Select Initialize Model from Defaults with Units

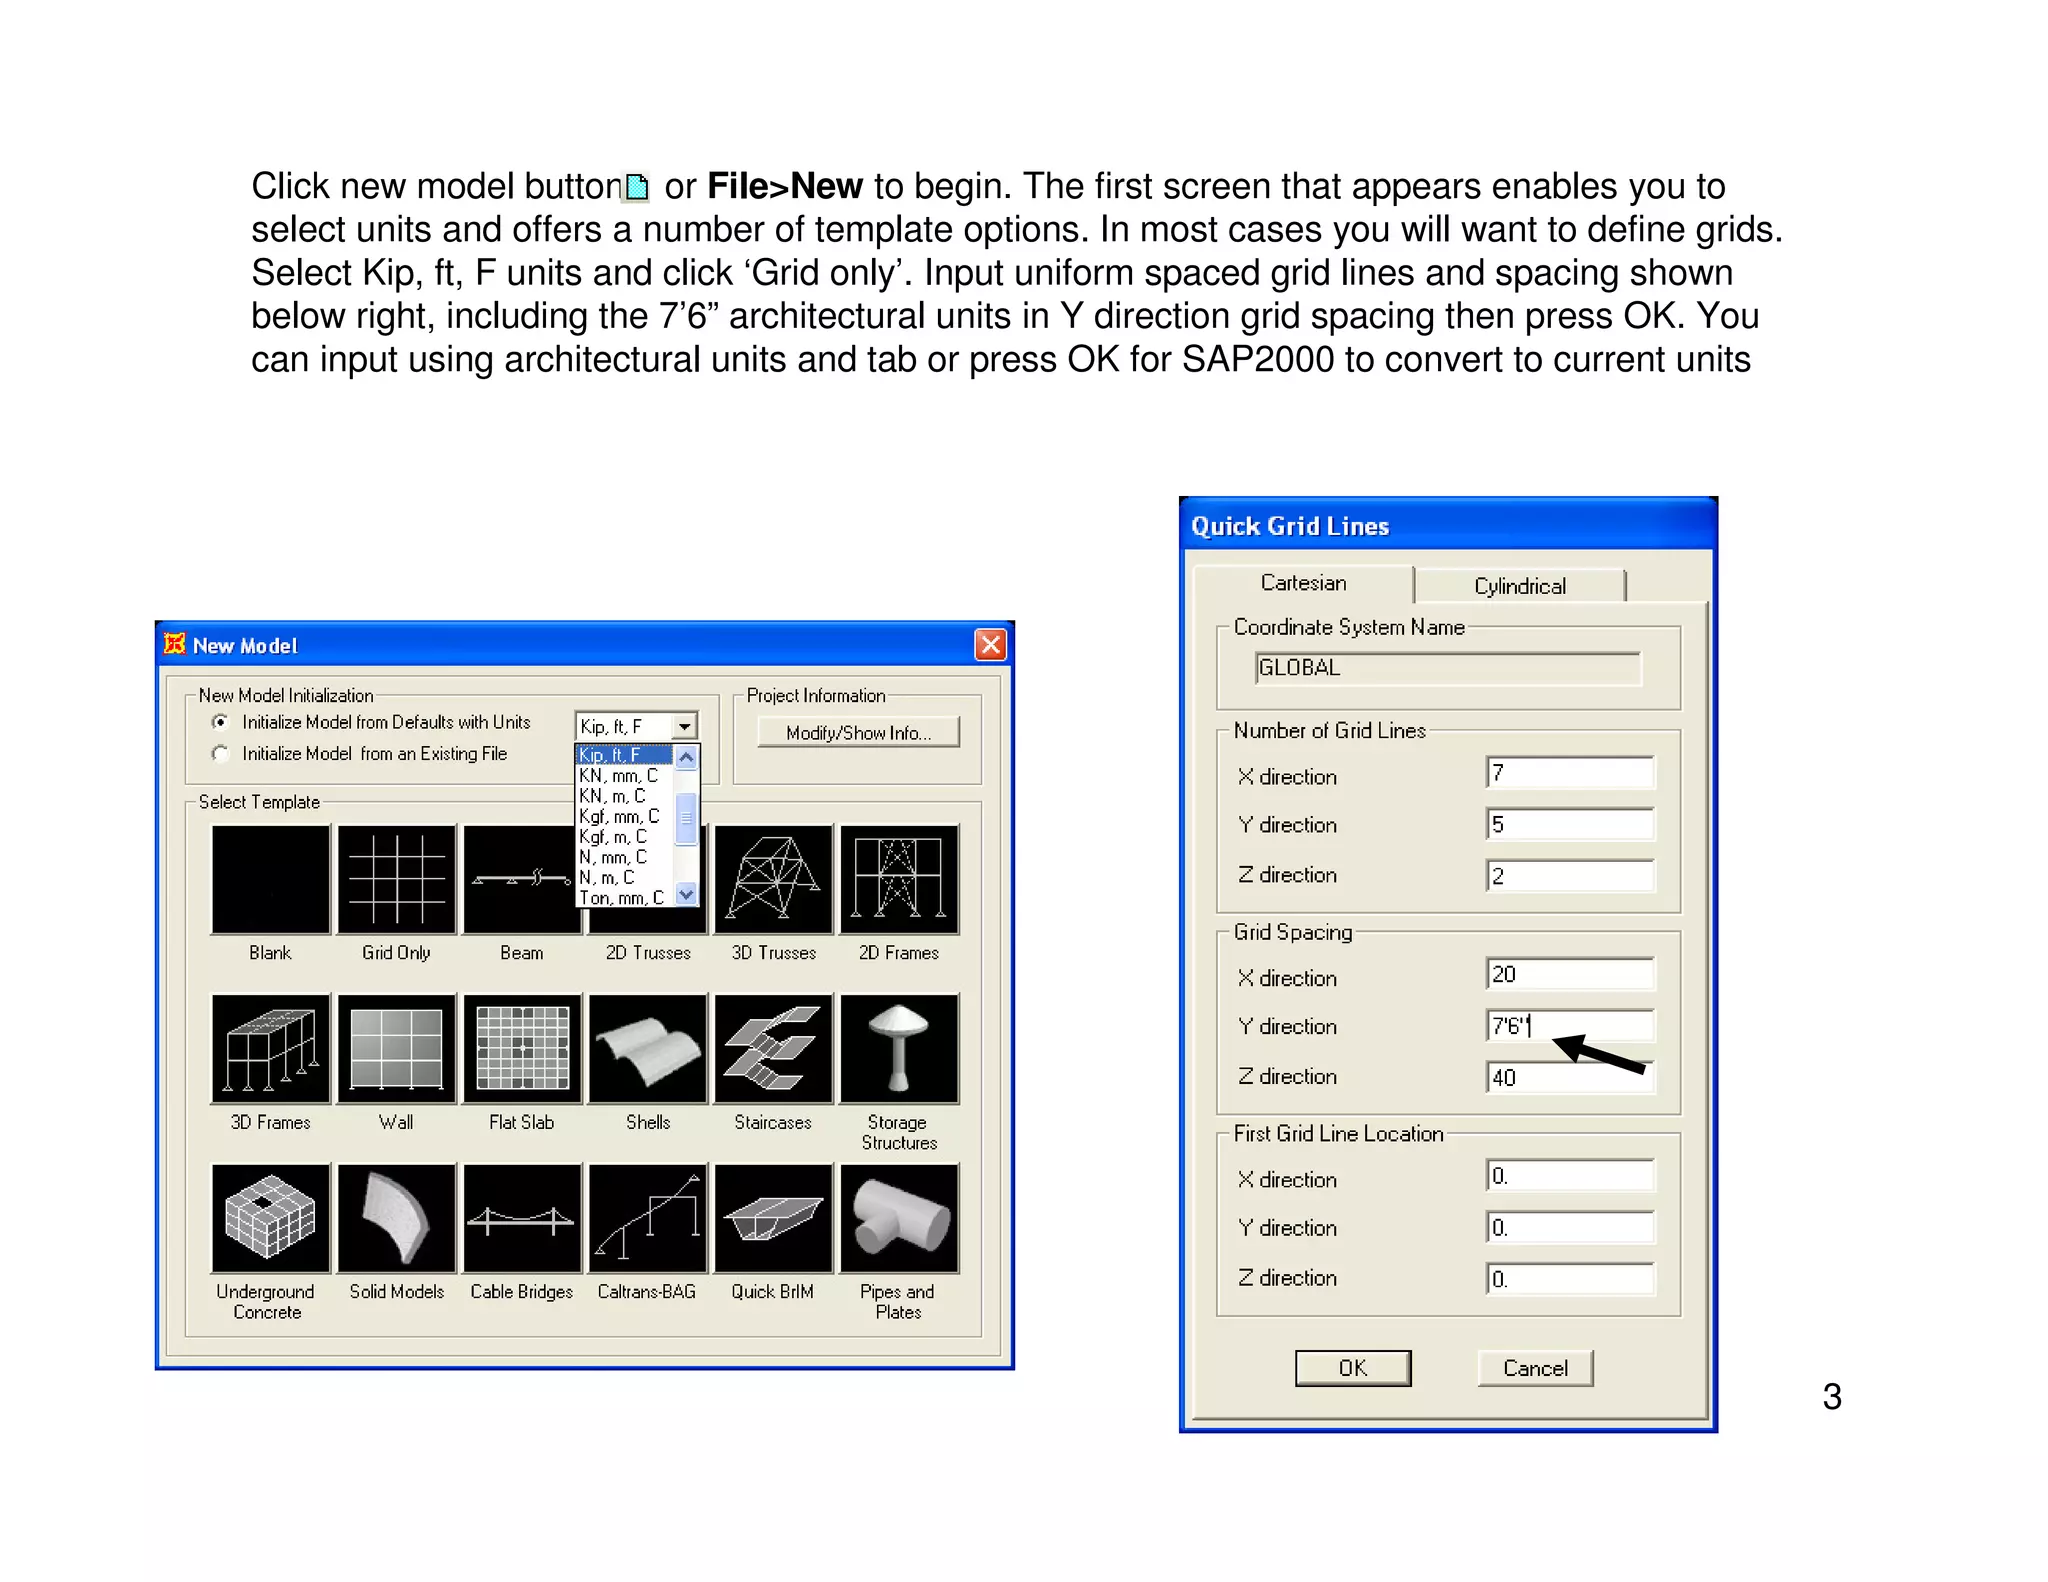coord(221,722)
